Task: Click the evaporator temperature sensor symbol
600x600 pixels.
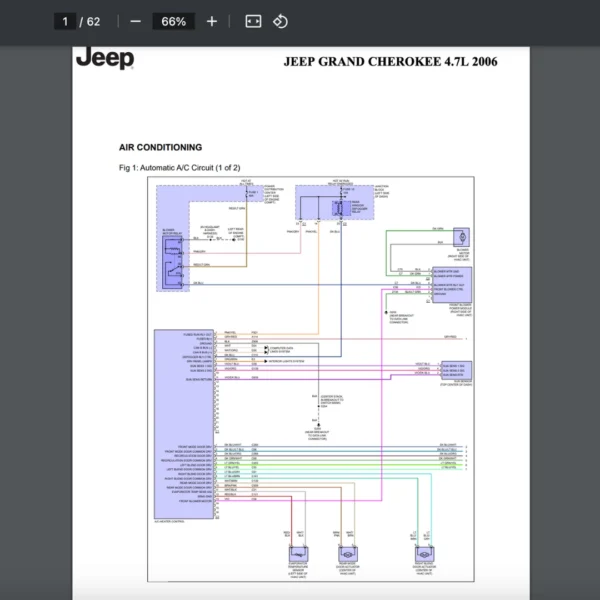Action: coord(296,553)
